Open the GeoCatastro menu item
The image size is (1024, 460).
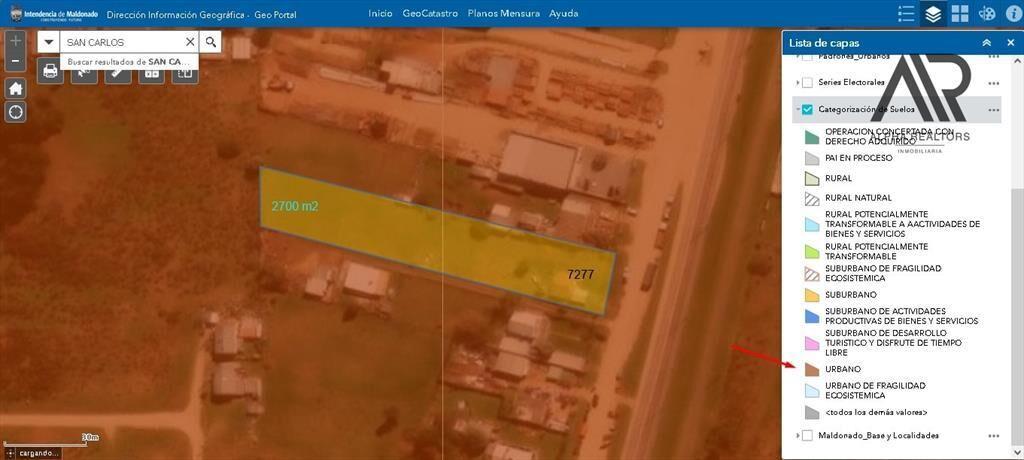coord(430,13)
